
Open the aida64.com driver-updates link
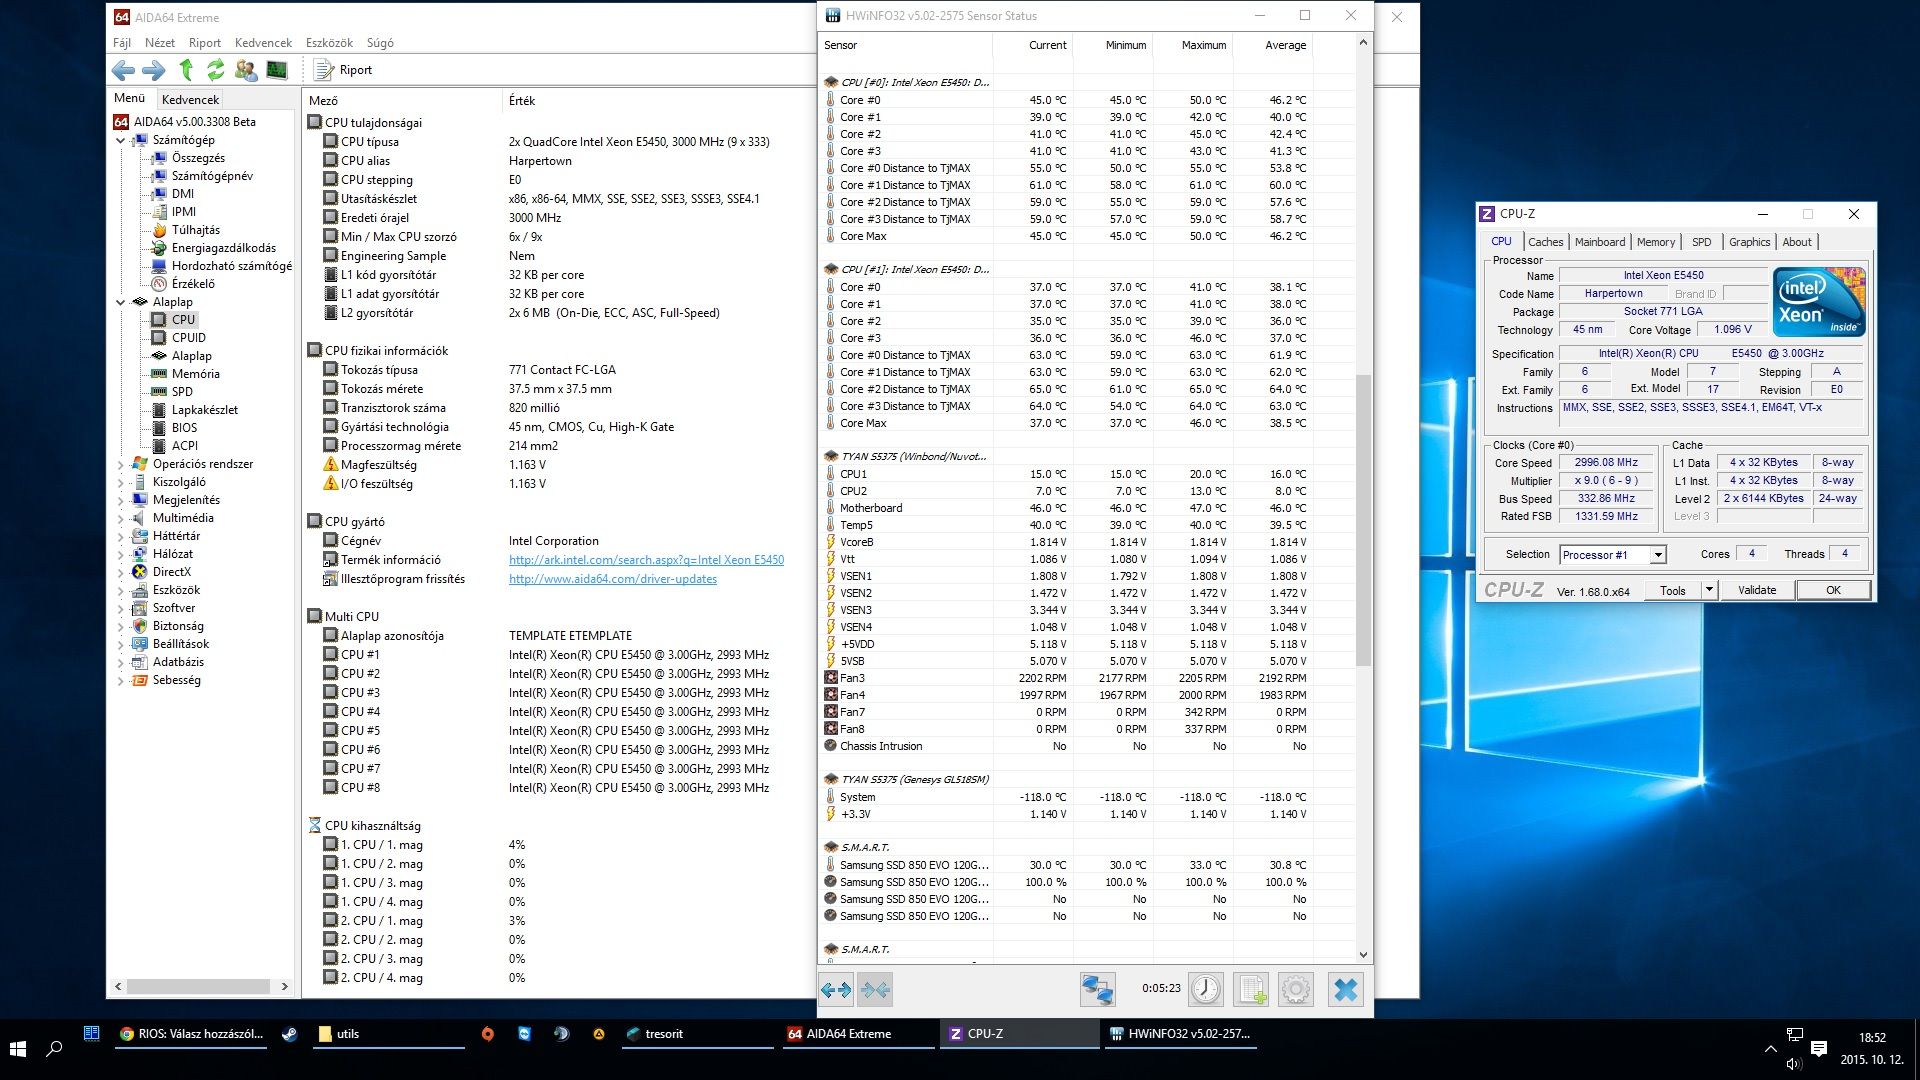612,579
